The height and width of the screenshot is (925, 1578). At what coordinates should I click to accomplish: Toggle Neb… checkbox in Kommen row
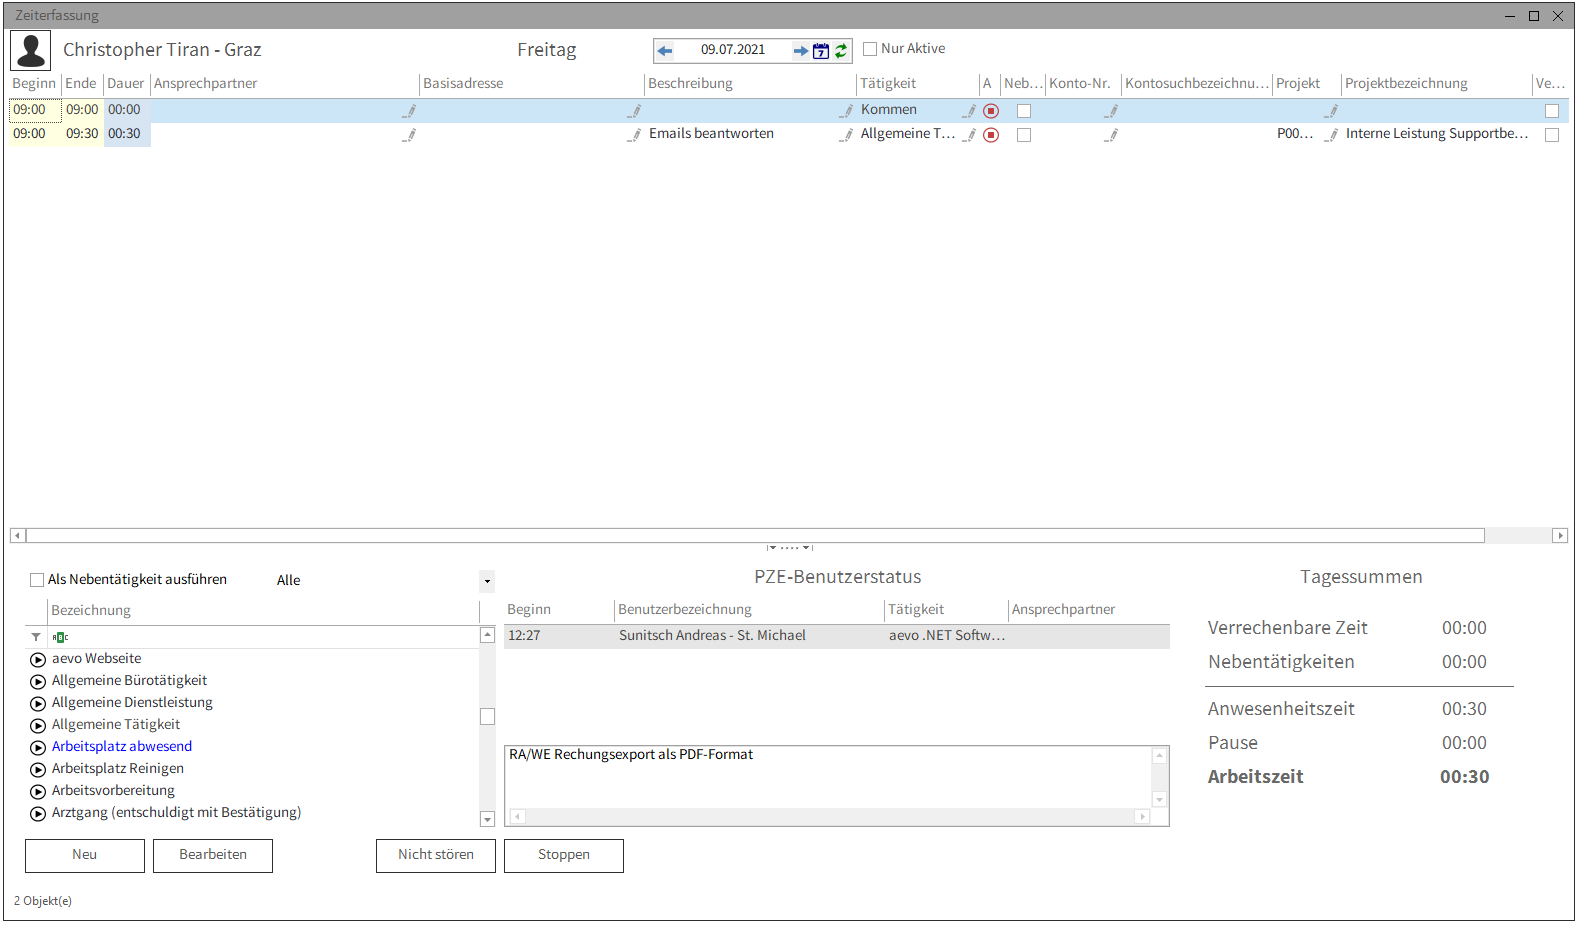(1024, 111)
